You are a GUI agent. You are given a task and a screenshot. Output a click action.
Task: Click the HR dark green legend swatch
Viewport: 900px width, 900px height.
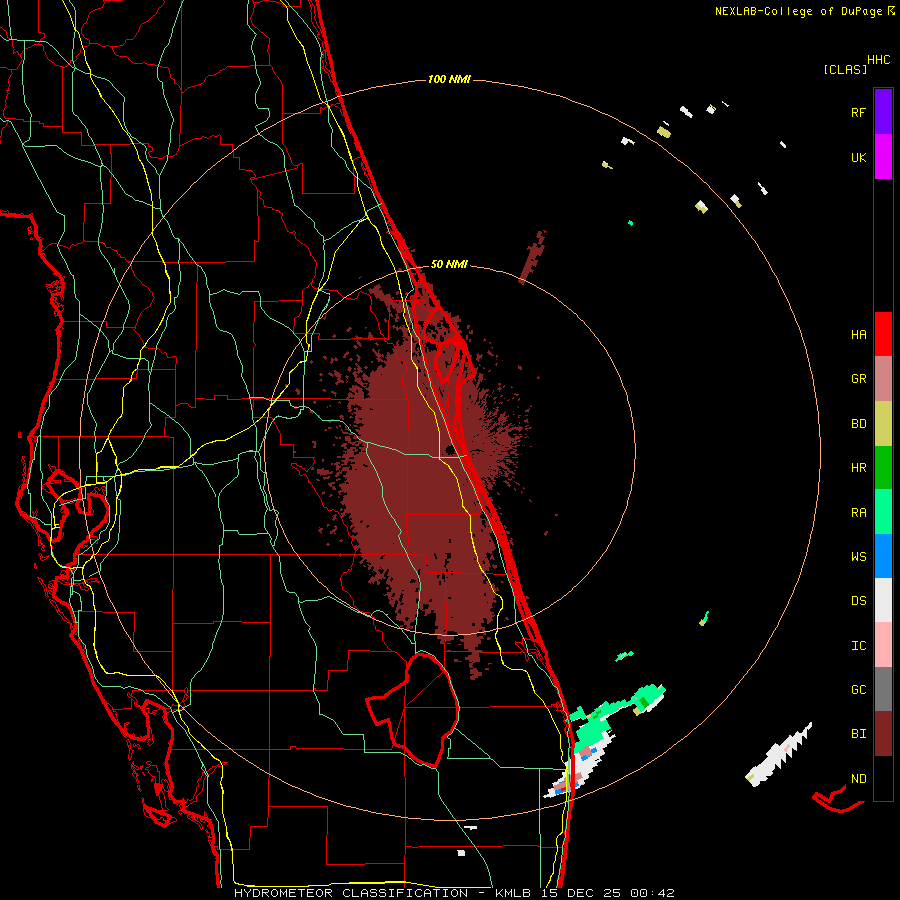coord(883,468)
